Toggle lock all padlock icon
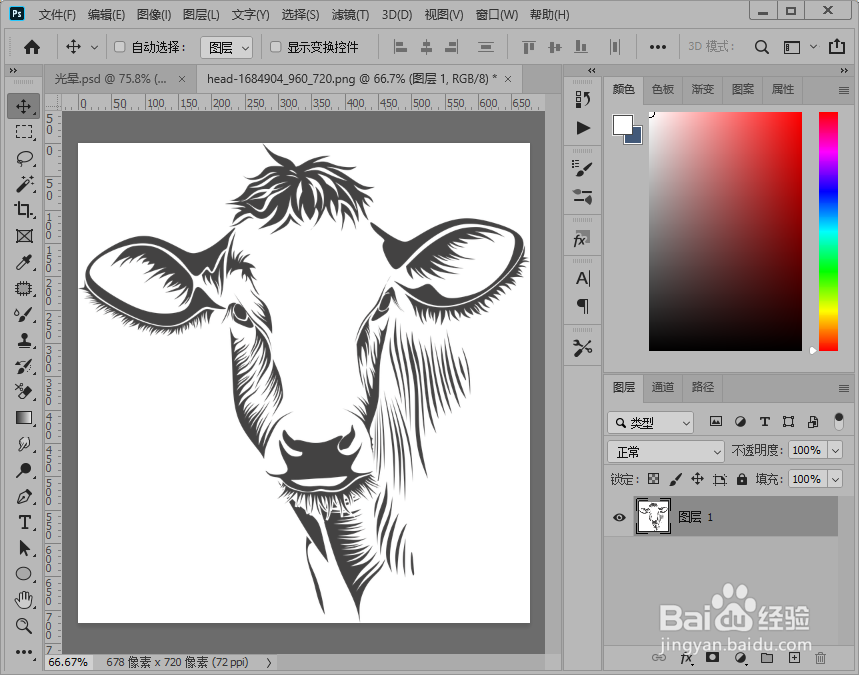 (742, 479)
